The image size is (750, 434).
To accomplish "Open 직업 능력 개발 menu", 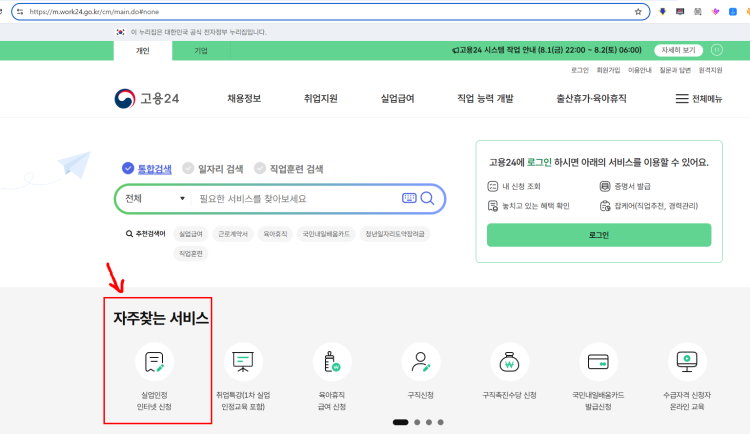I will (485, 99).
